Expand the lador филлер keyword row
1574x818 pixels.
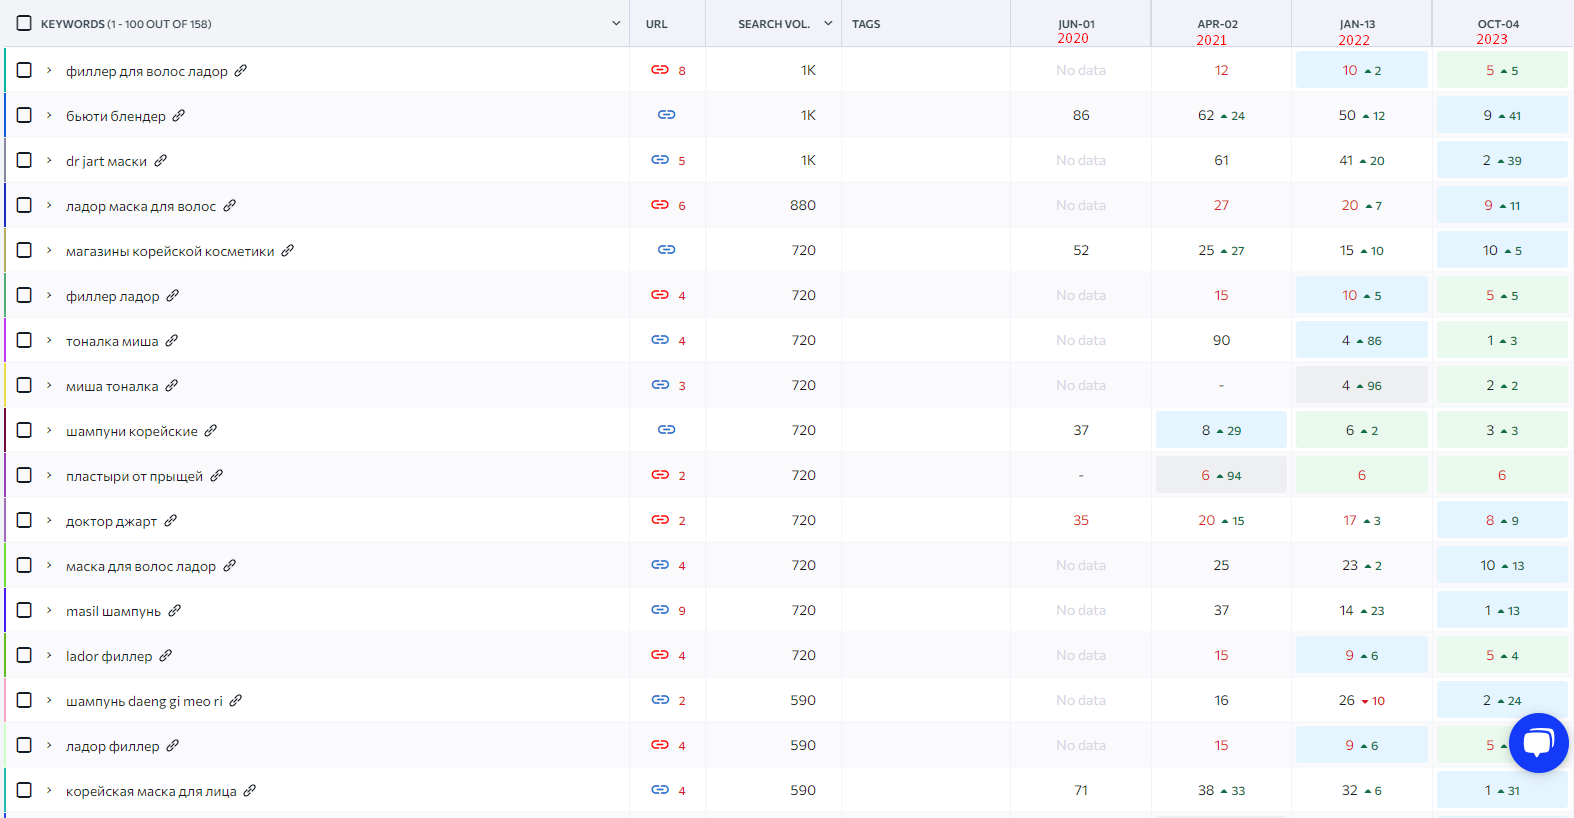click(x=49, y=655)
